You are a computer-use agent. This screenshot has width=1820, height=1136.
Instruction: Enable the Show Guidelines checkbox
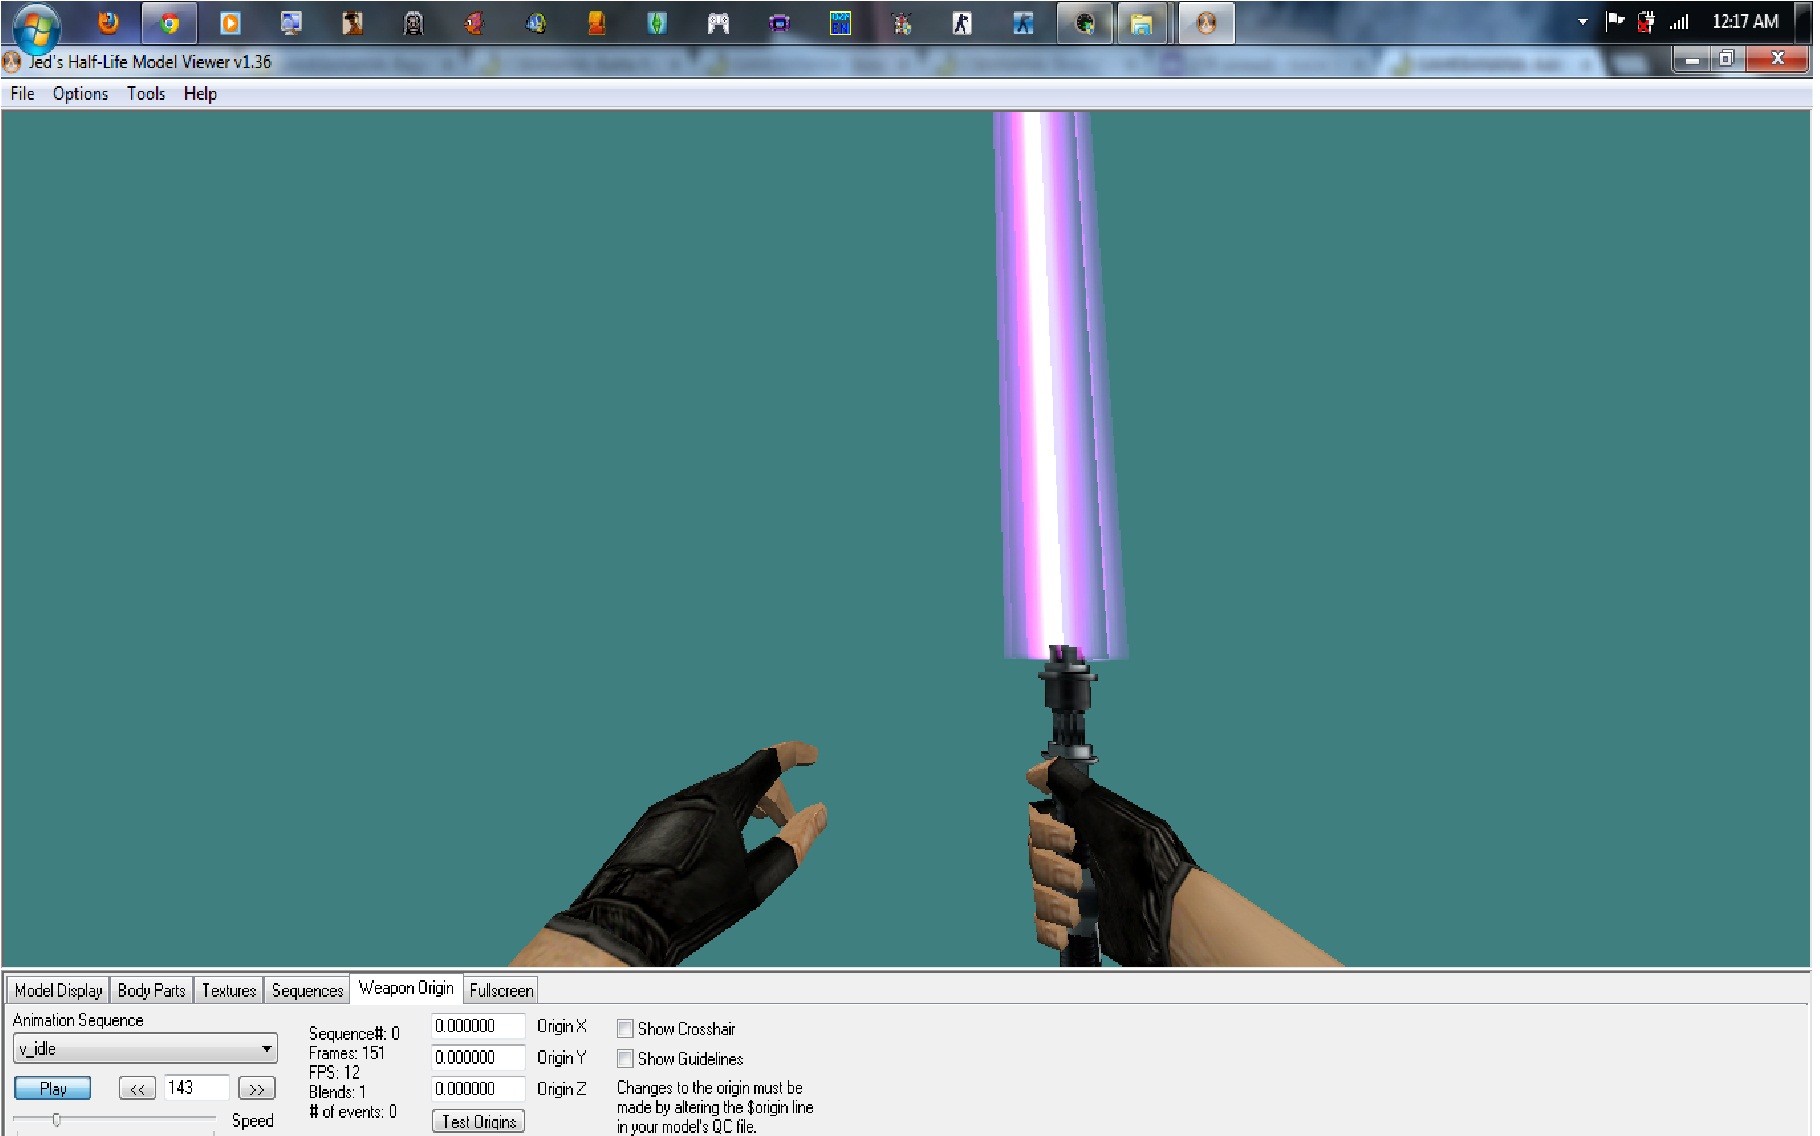coord(625,1058)
